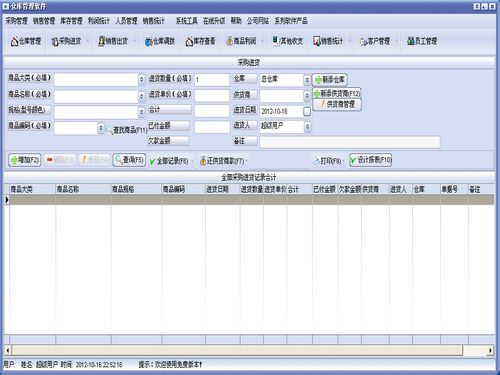Click the status bar time 2012-10-16 22:52:16
Screen dimensions: 500x375
pyautogui.click(x=99, y=365)
